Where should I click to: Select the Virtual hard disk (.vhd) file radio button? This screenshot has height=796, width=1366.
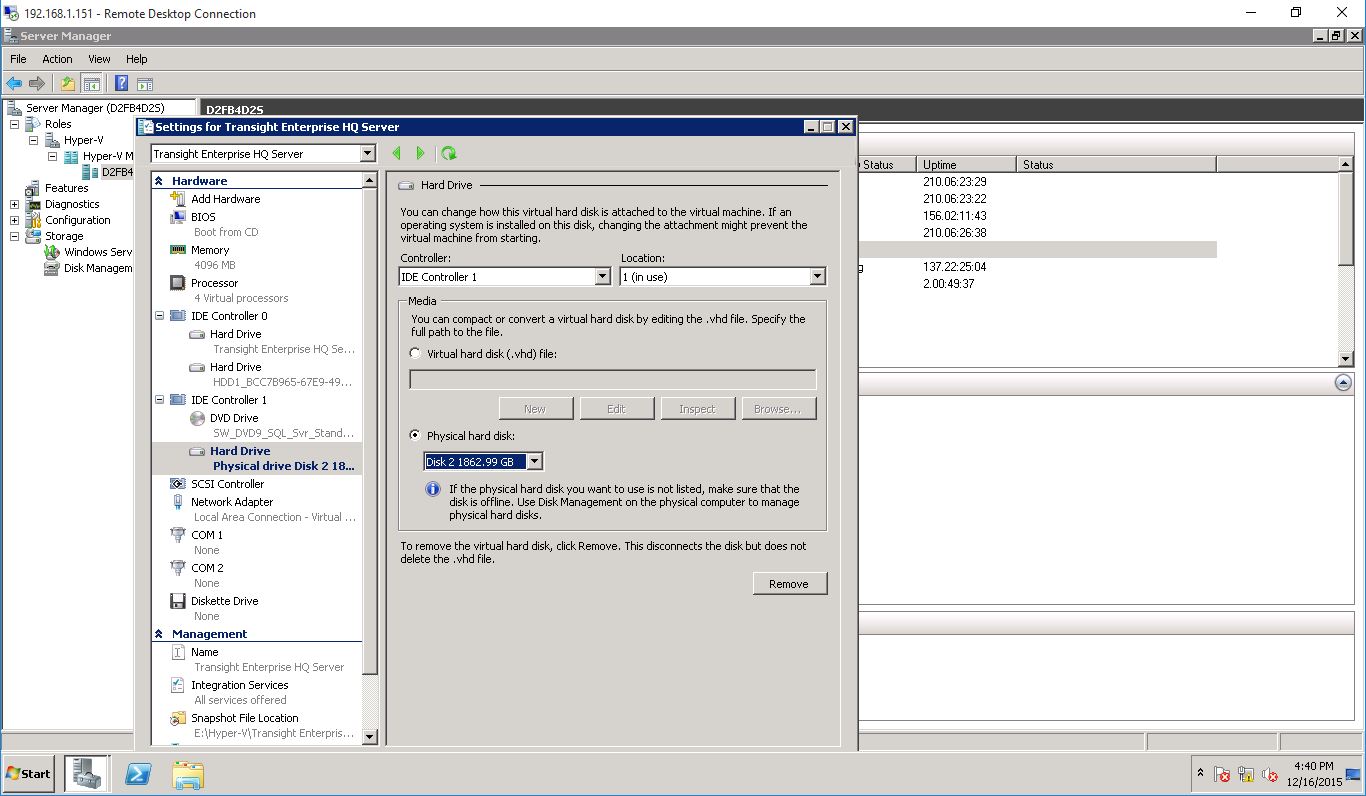click(416, 353)
